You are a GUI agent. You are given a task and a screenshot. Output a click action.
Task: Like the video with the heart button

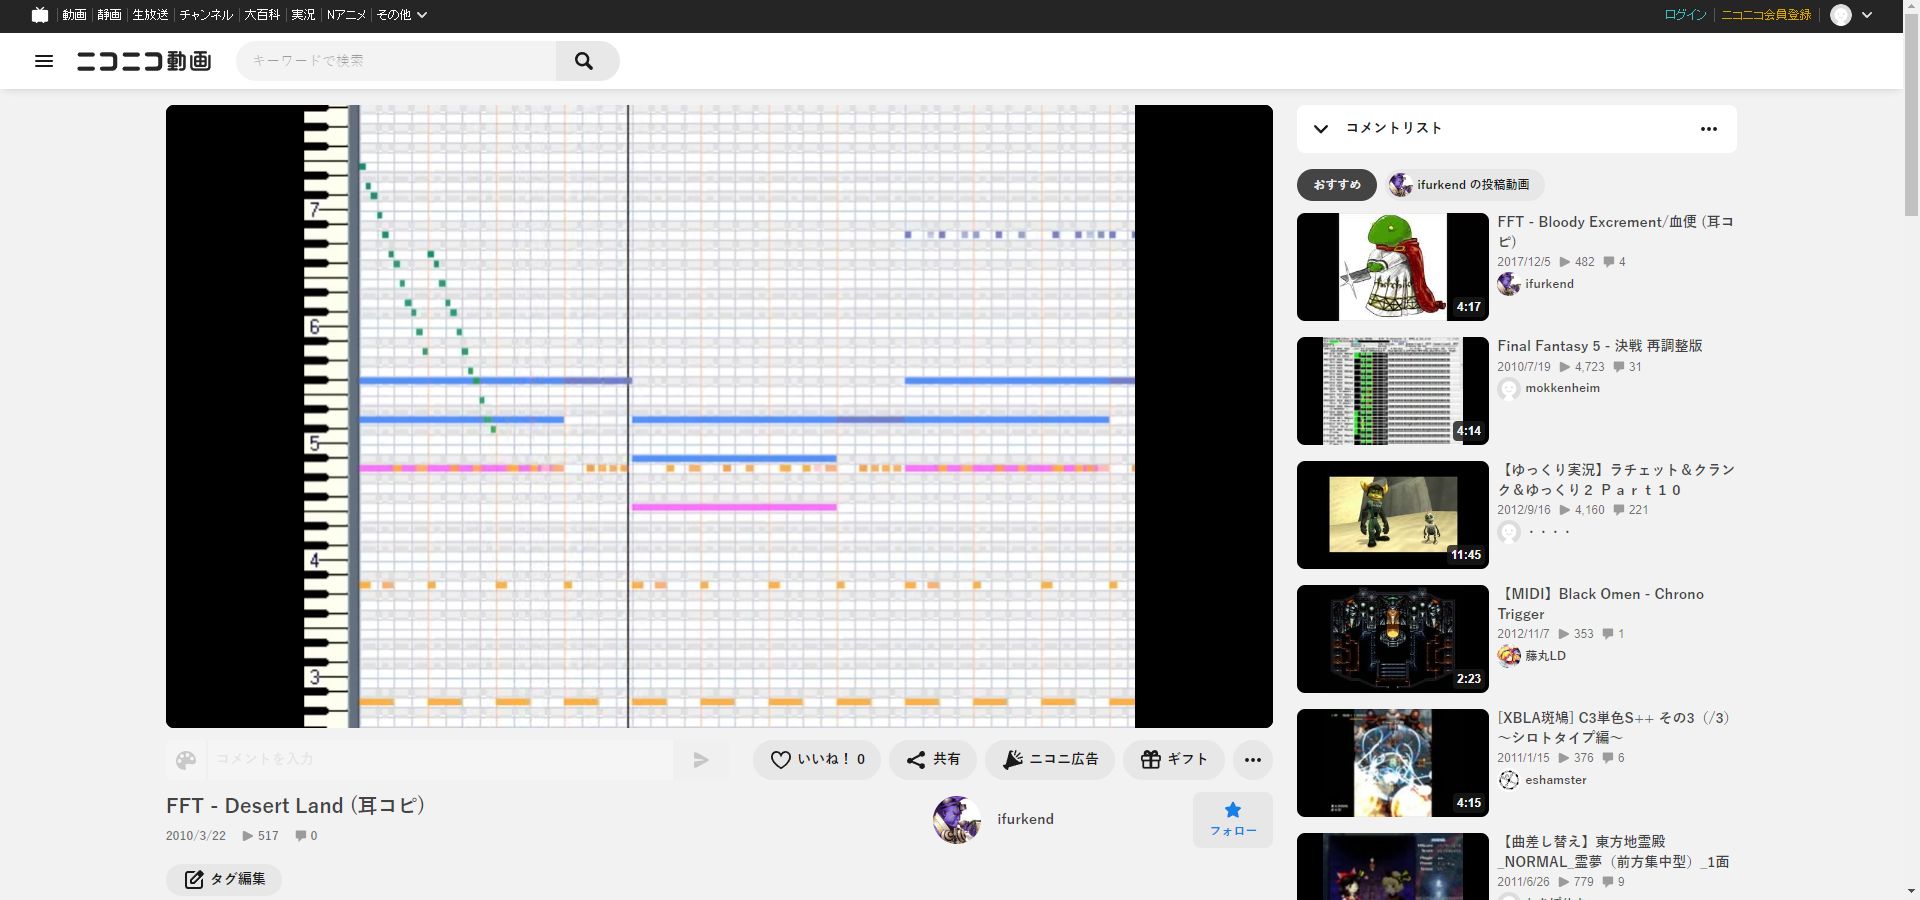pyautogui.click(x=817, y=760)
